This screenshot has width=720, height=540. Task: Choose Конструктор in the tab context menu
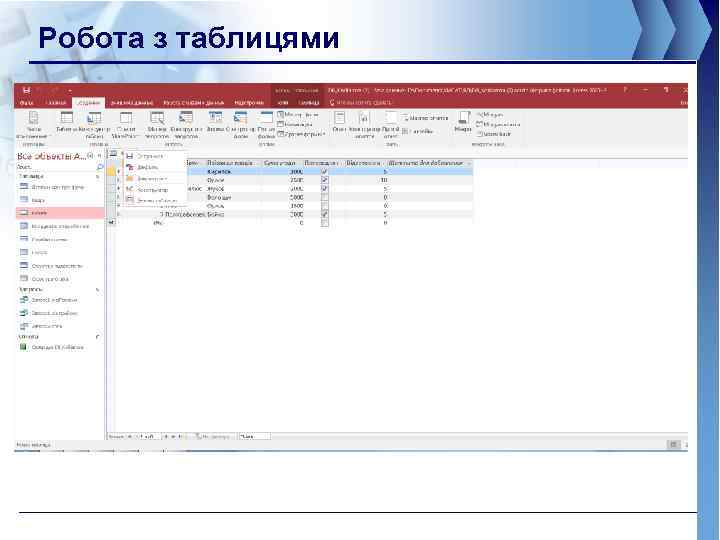(x=155, y=190)
